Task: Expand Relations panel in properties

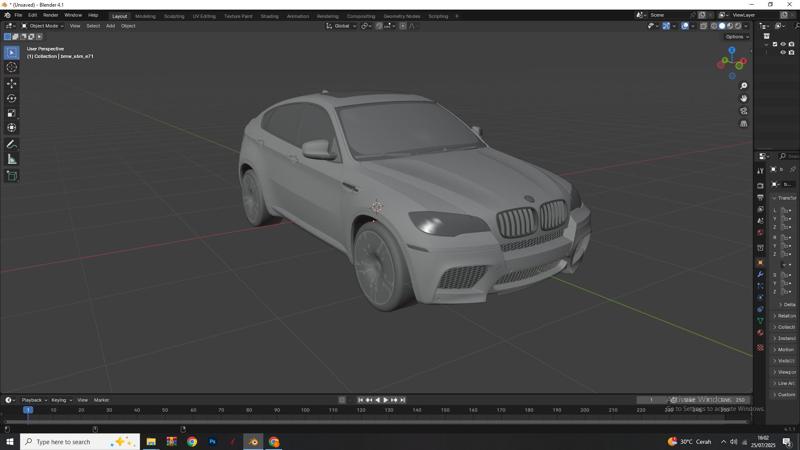Action: click(x=785, y=316)
